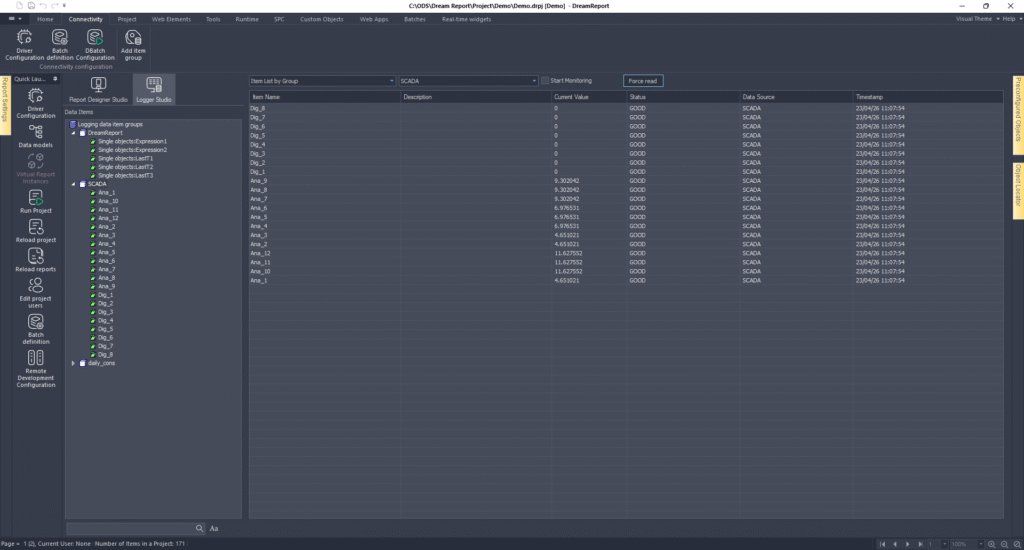Click the Save icon in title bar
Screen dimensions: 1024x550
31,5
